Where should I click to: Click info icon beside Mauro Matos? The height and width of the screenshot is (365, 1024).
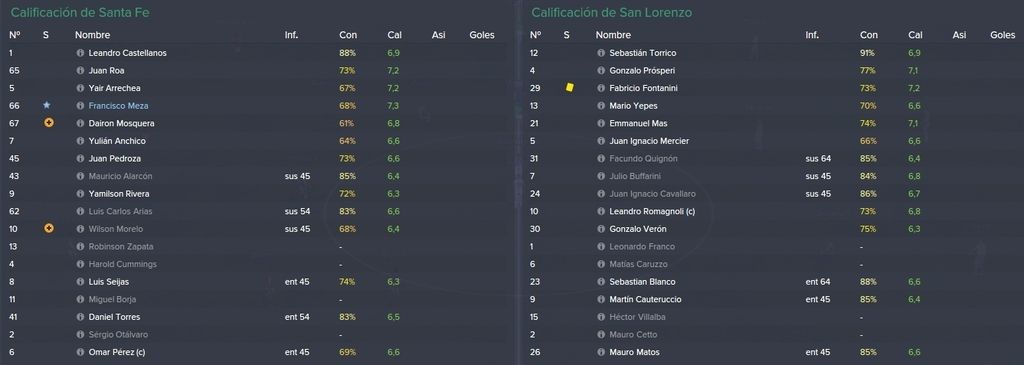(x=601, y=352)
